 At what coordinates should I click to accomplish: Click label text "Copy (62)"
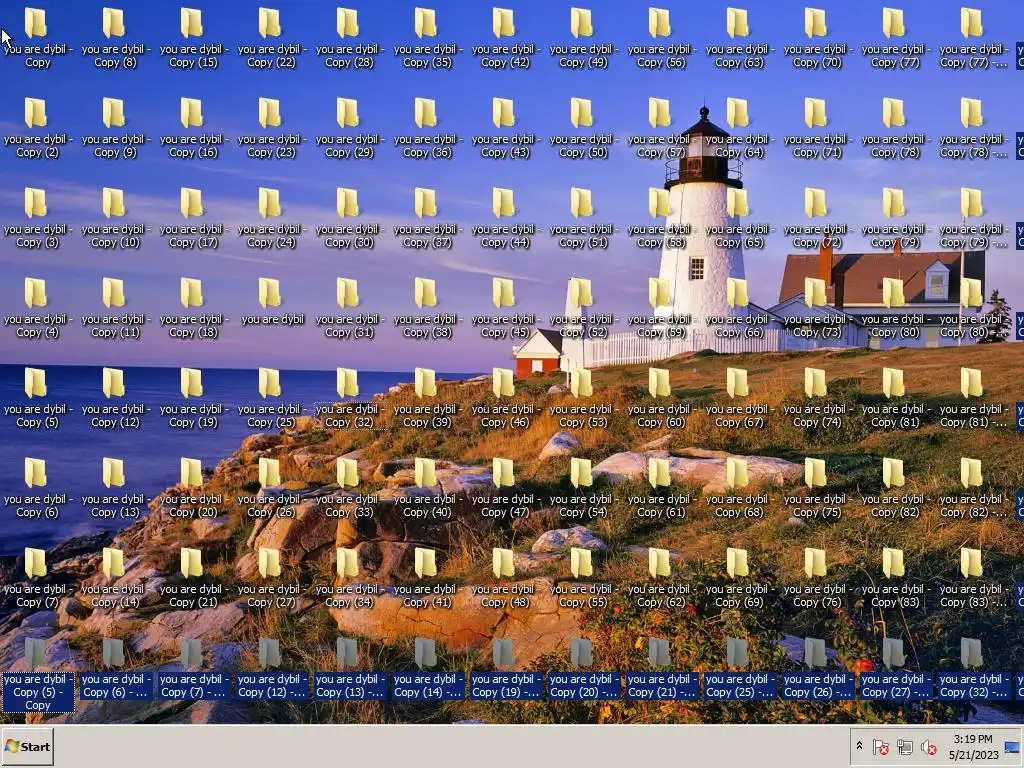point(661,603)
